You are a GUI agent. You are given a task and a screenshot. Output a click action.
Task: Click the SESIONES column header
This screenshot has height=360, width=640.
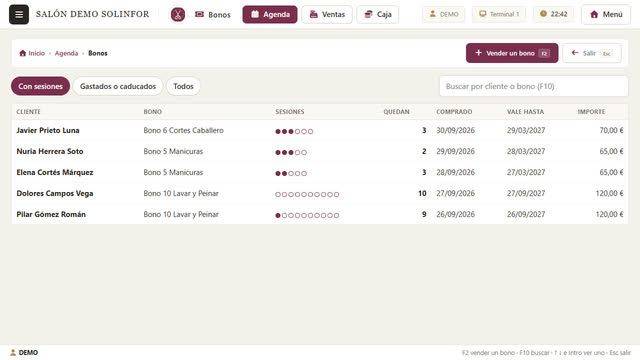point(290,111)
